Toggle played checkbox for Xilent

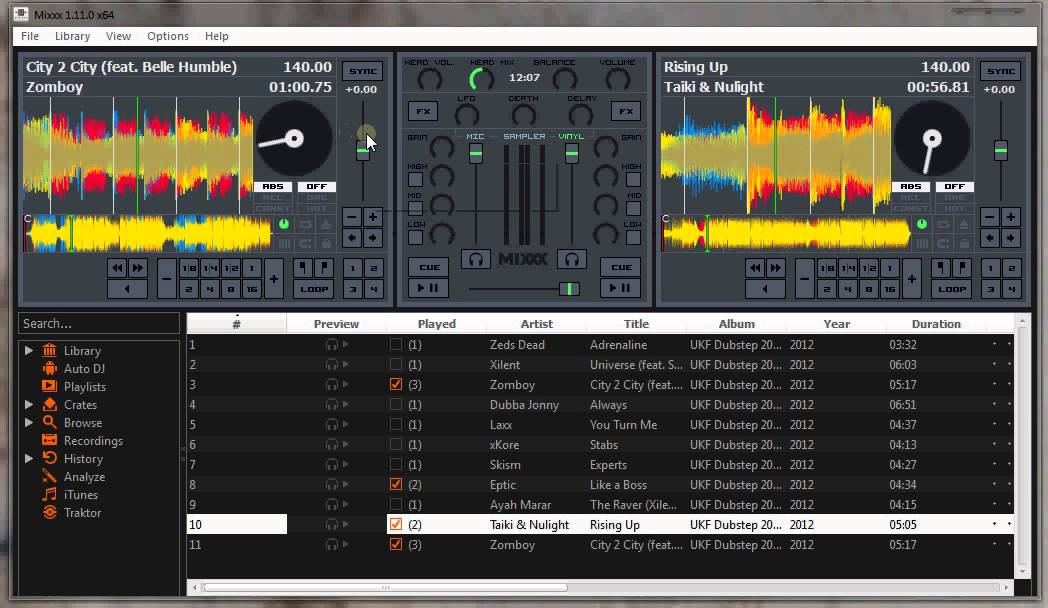396,365
